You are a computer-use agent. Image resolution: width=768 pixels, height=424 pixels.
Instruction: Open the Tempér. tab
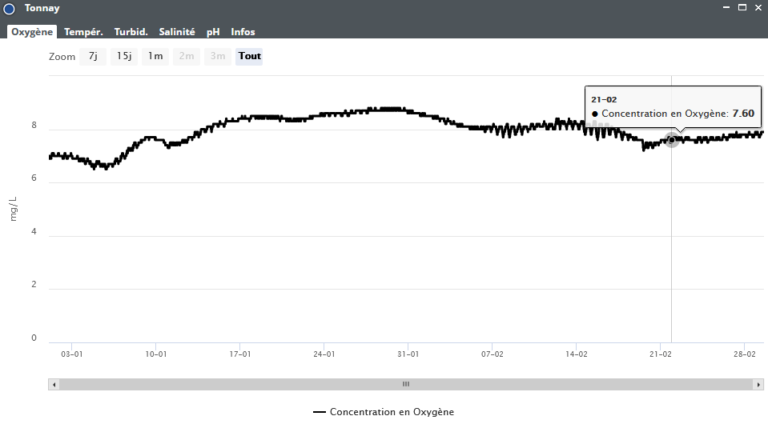point(84,32)
